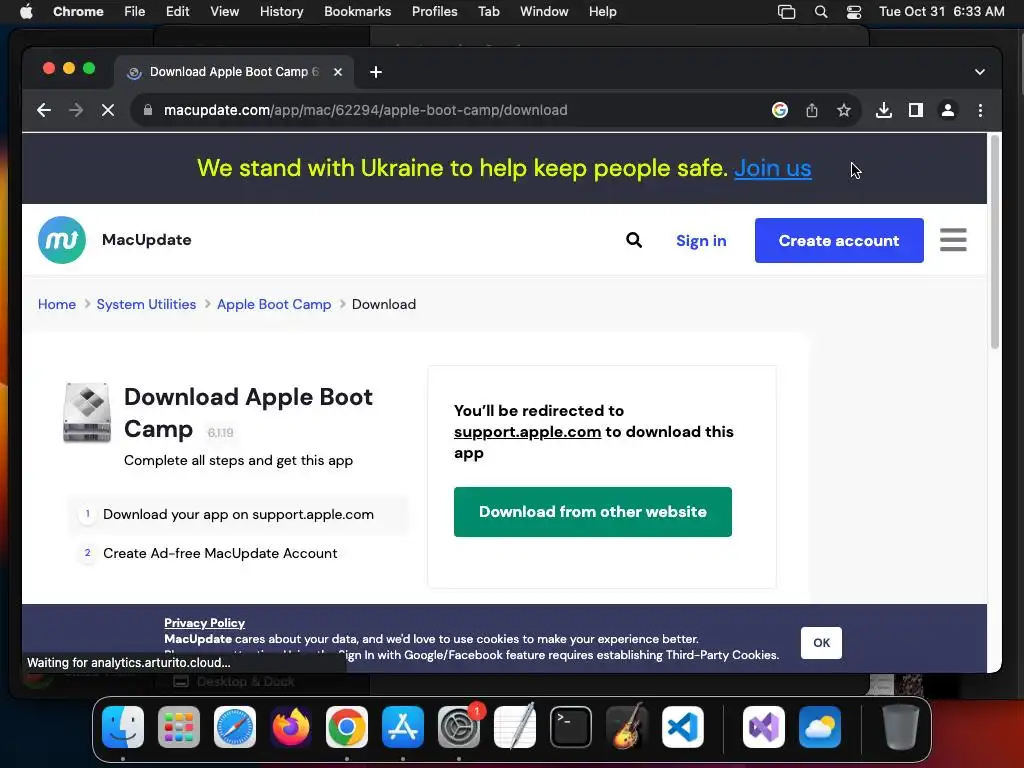Expand the tab search chevron

coord(980,72)
